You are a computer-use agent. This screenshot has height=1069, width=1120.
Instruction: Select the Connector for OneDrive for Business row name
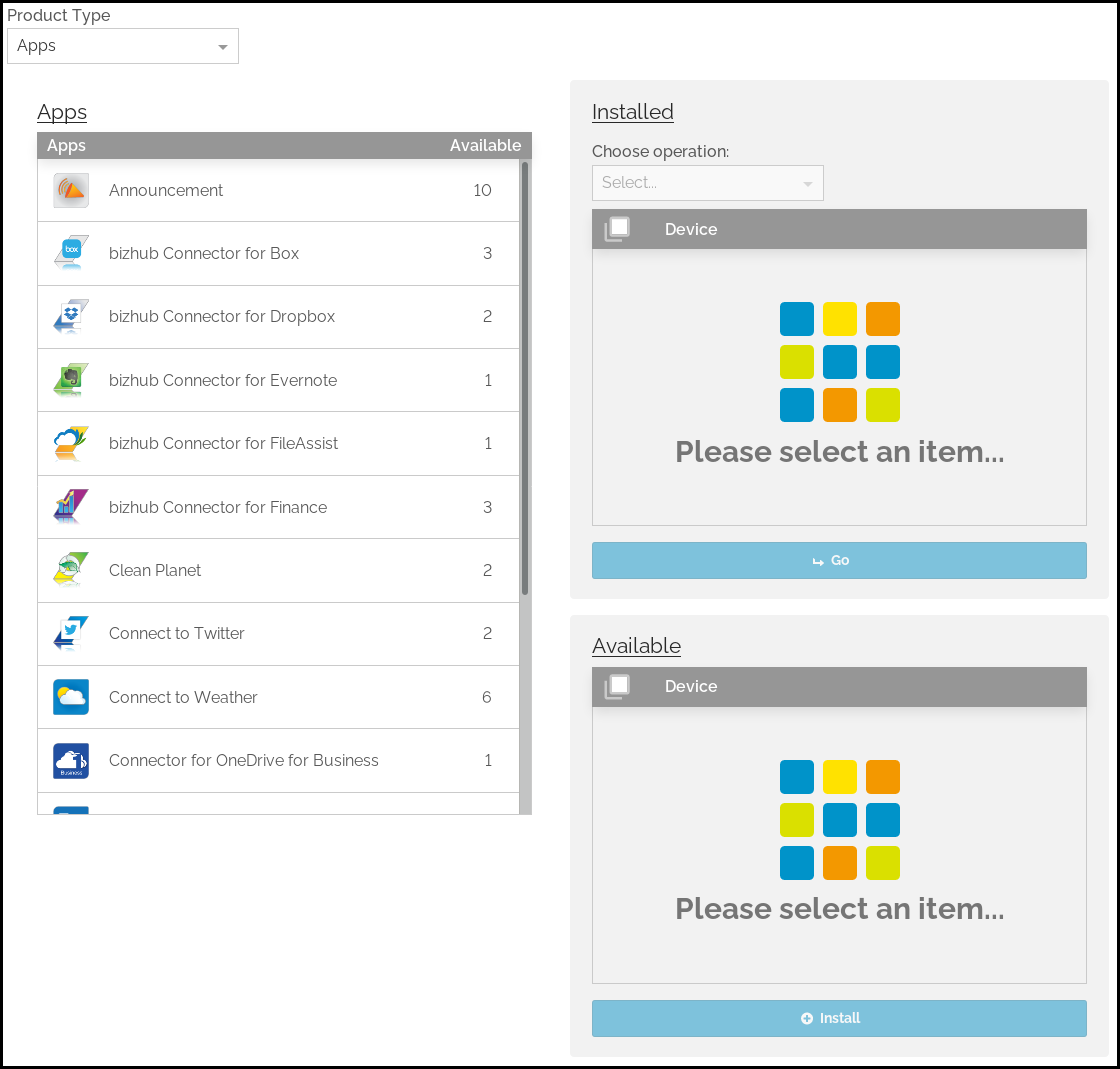[x=244, y=760]
